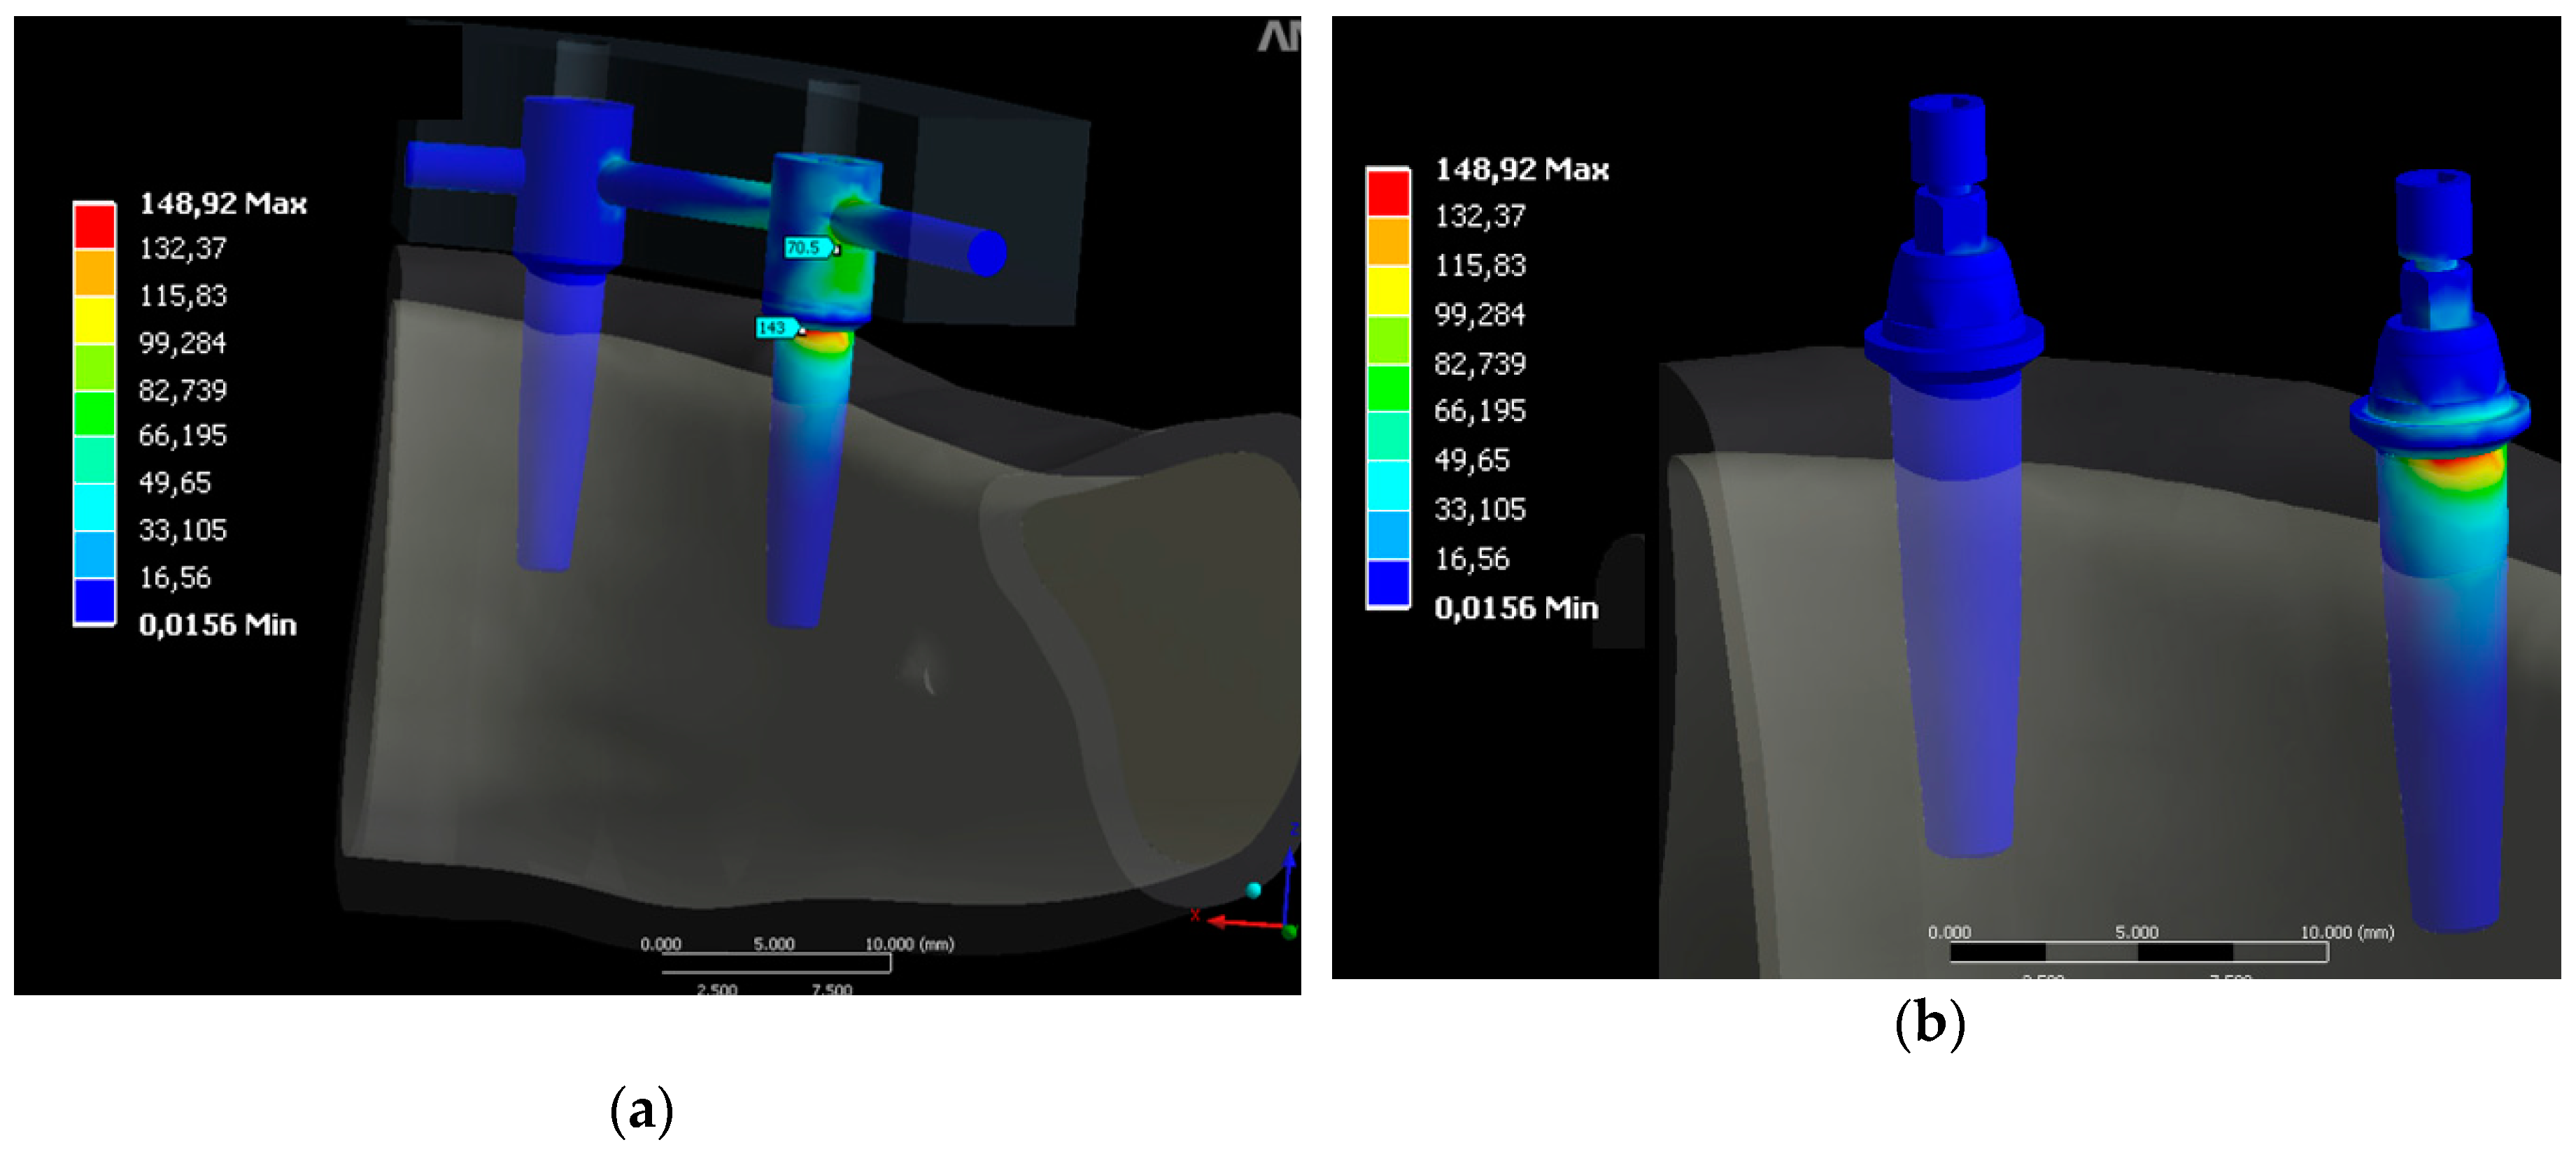Click green legend swatch in right panel

pos(1388,388)
